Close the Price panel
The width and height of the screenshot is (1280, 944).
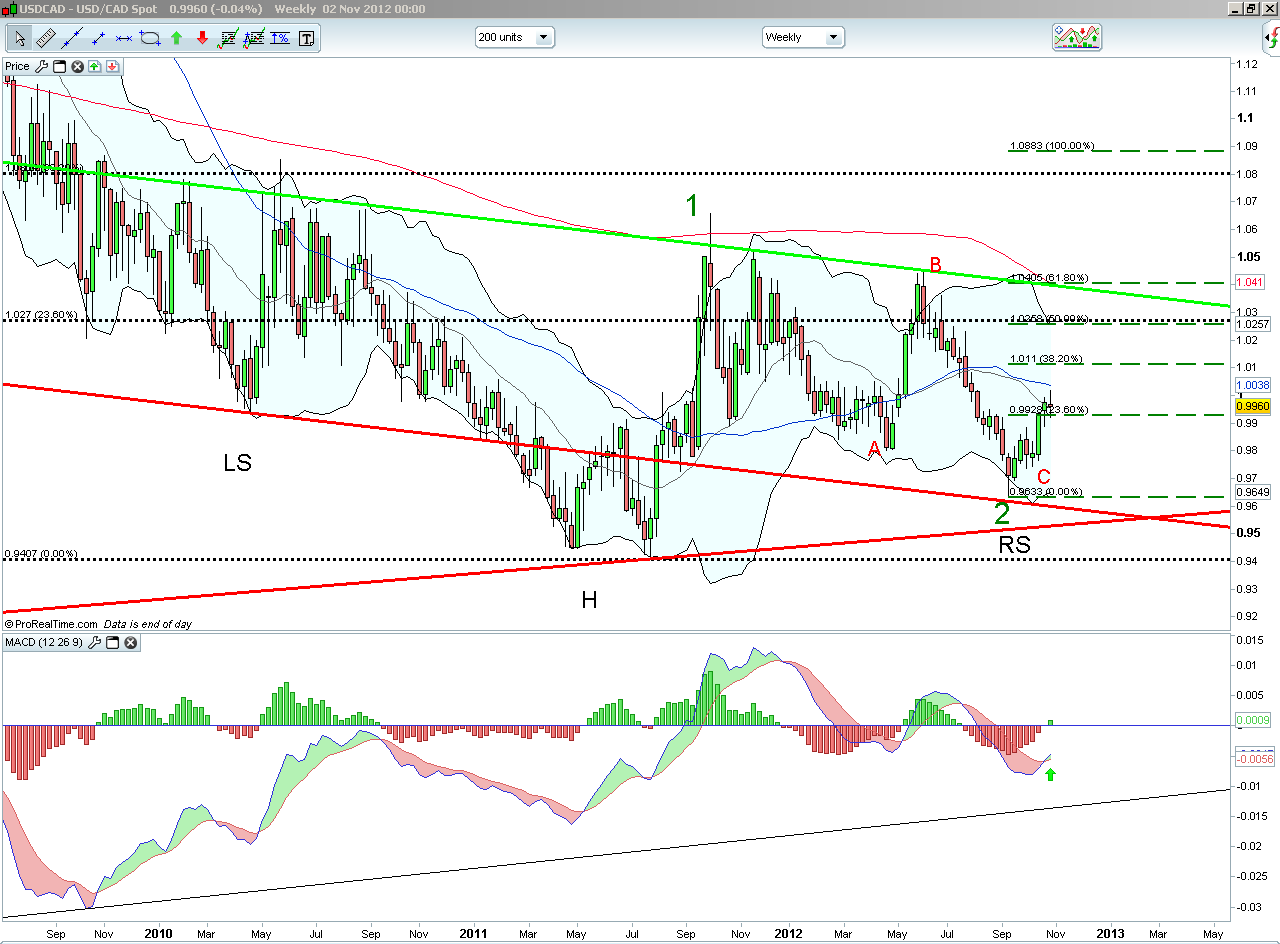76,67
